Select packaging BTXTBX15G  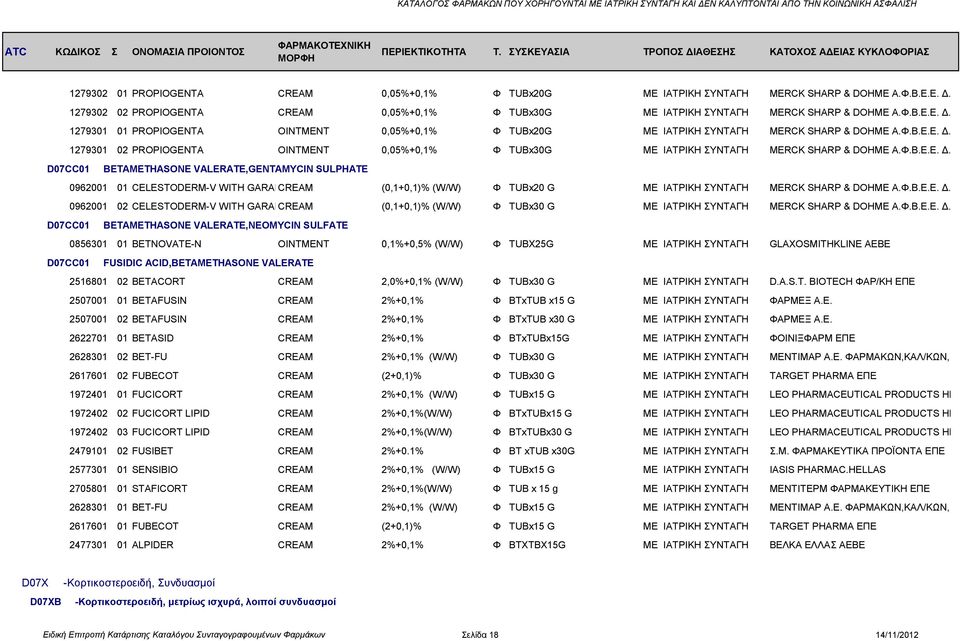(x=537, y=545)
